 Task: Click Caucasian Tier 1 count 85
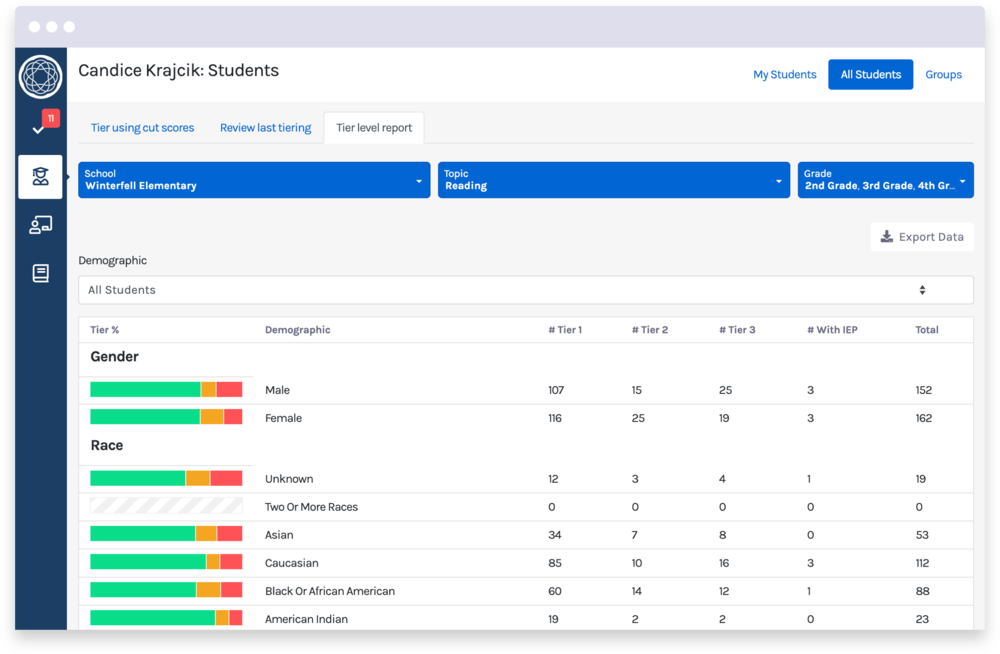click(555, 563)
